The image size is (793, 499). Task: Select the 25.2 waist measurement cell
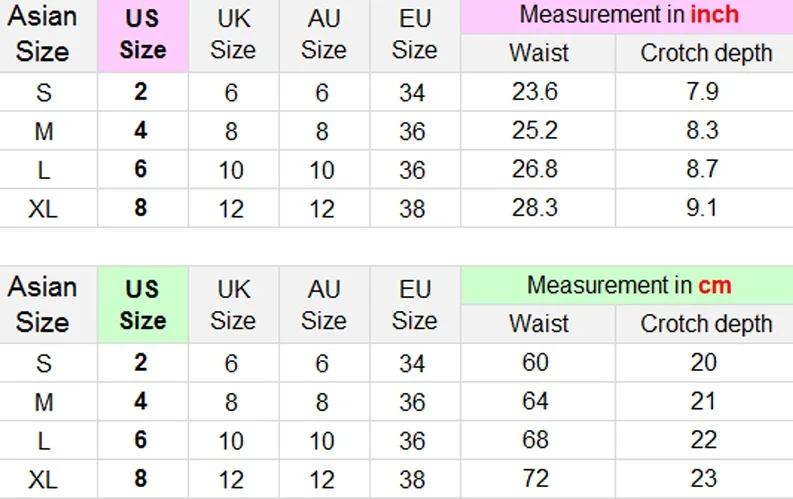click(535, 131)
